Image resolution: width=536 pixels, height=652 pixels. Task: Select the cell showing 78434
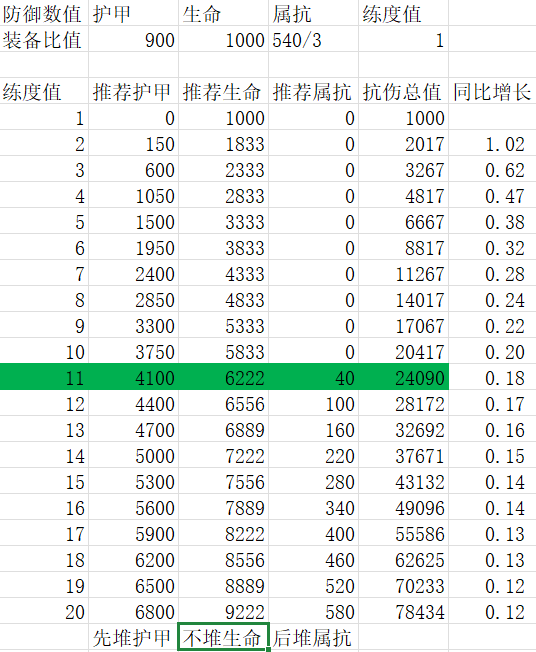(403, 611)
